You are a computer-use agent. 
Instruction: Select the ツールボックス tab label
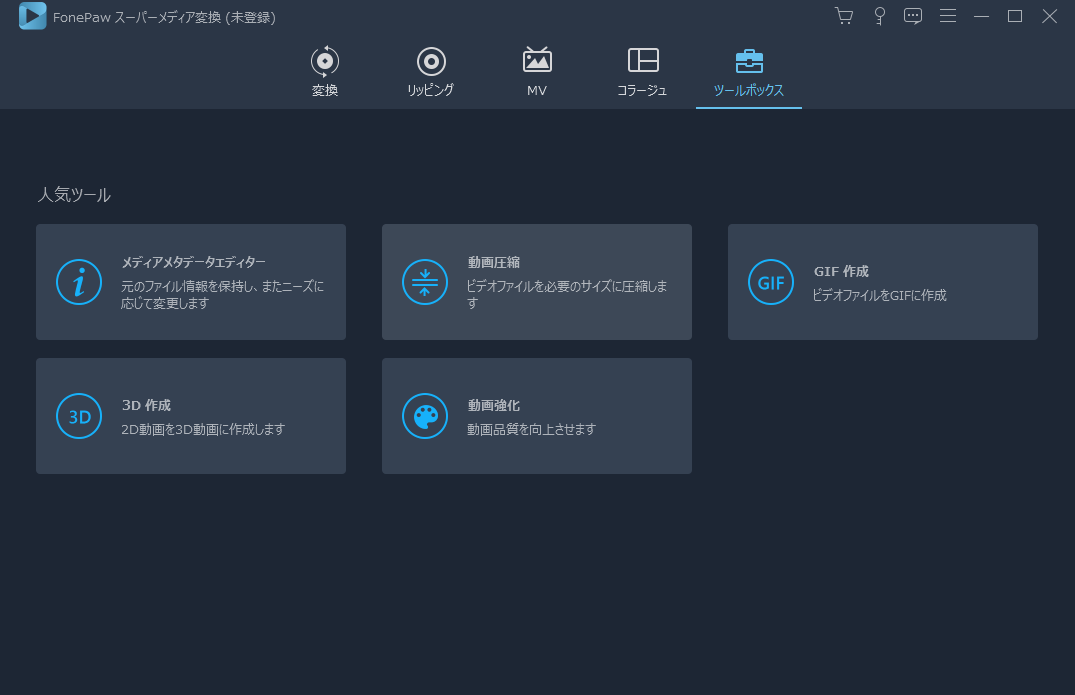coord(749,90)
